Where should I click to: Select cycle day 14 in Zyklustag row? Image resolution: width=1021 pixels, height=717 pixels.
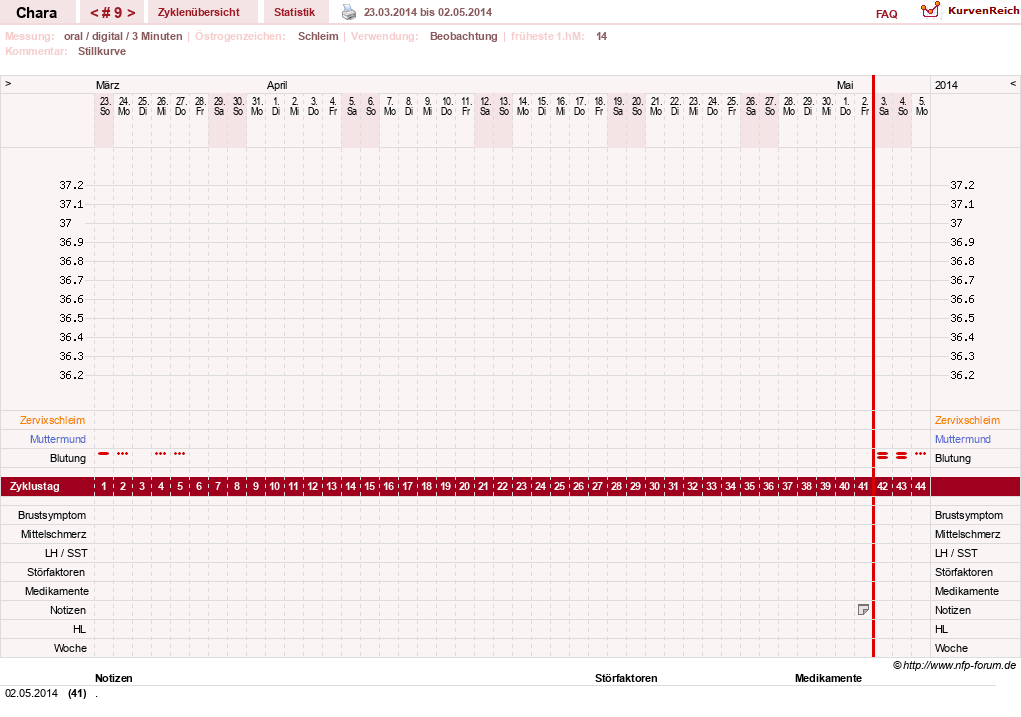[350, 486]
